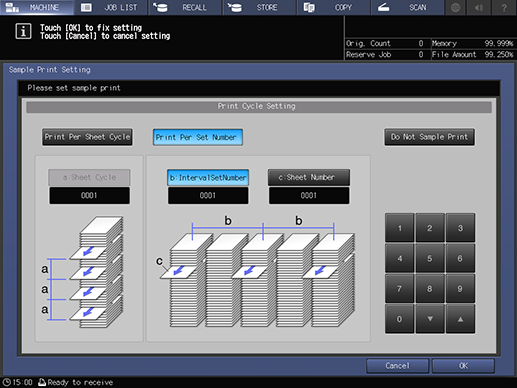
Task: Click the down arrow keypad key
Action: coord(430,319)
